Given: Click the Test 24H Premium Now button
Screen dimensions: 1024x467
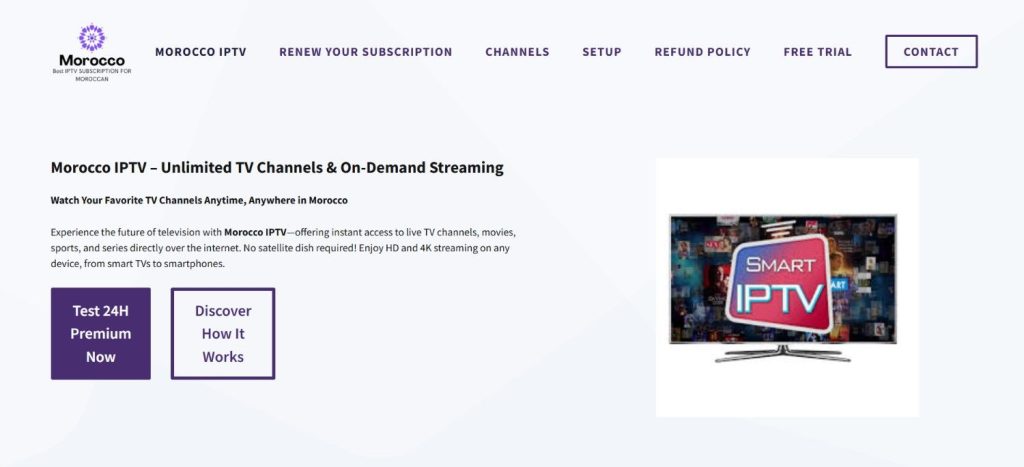Looking at the screenshot, I should [x=101, y=334].
